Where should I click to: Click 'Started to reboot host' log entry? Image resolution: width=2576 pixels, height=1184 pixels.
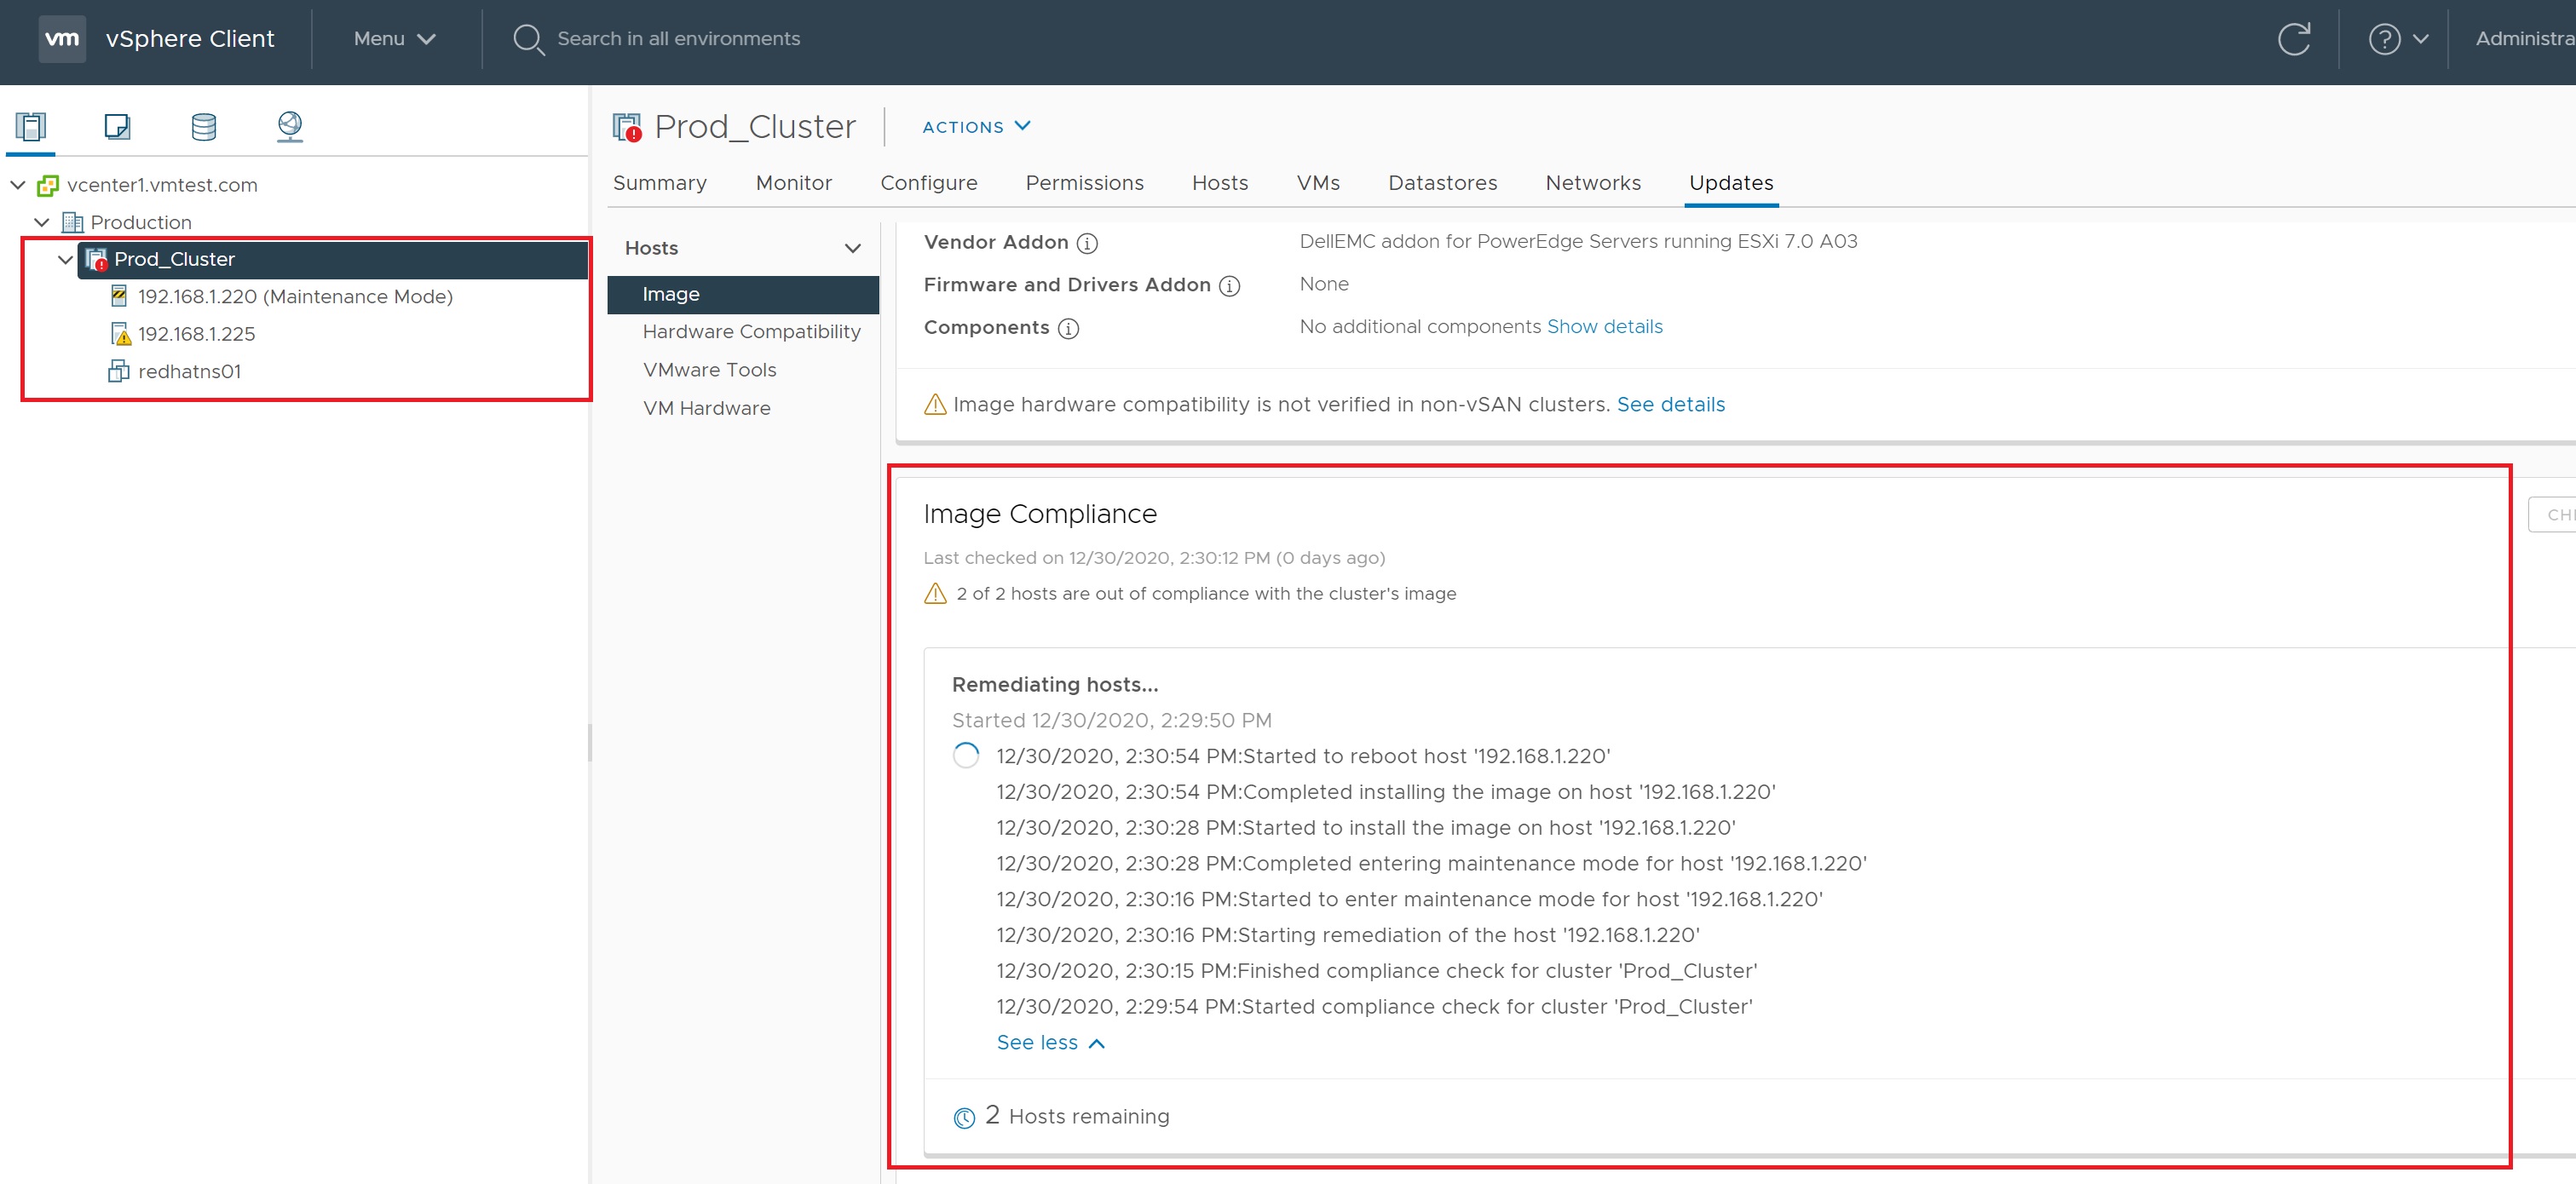tap(1303, 756)
